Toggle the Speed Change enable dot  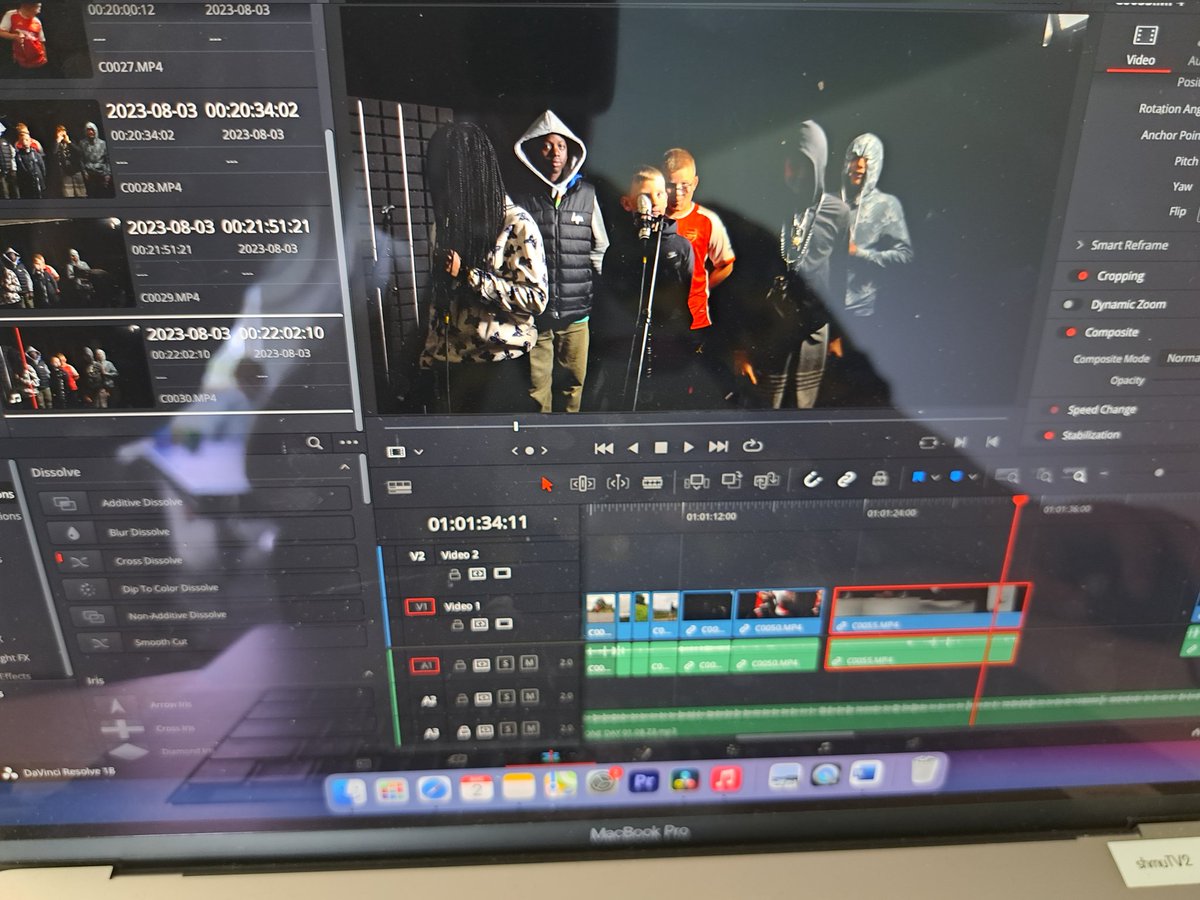pyautogui.click(x=1054, y=410)
